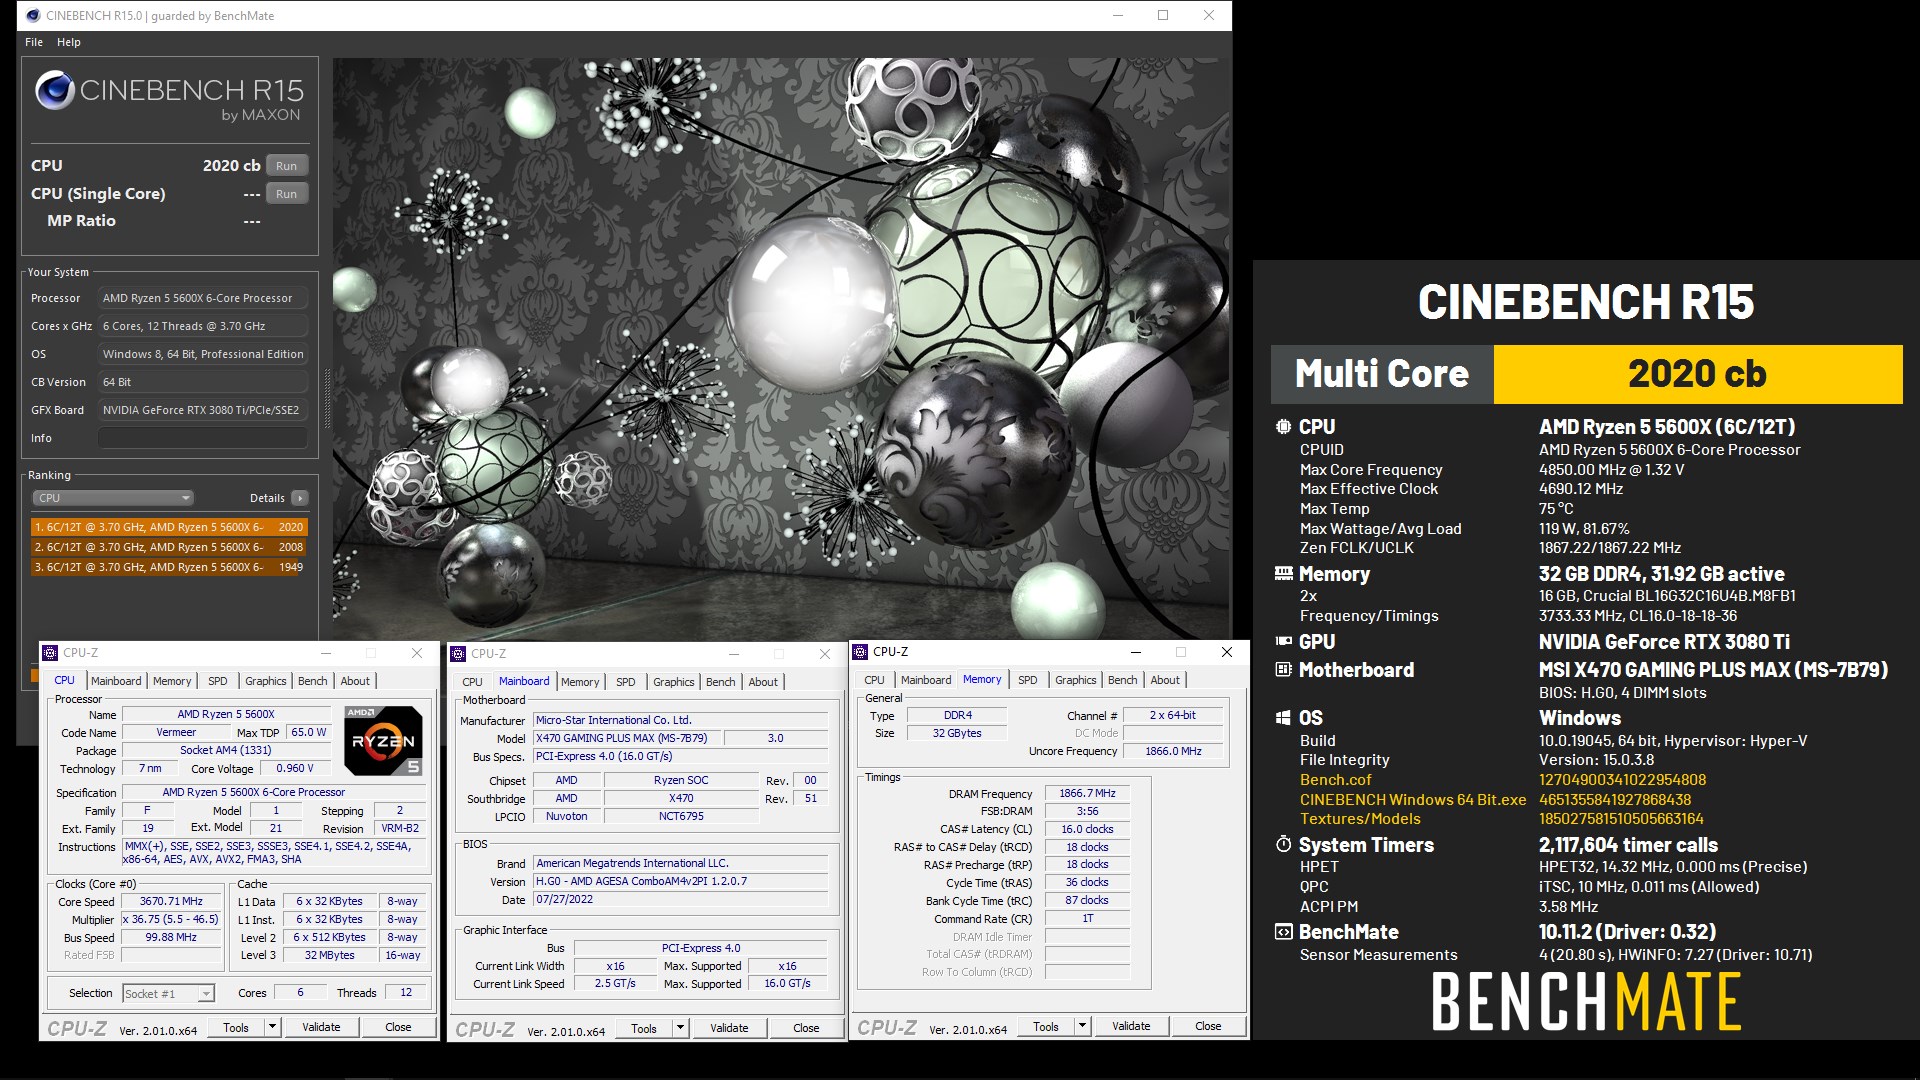This screenshot has height=1080, width=1920.
Task: Click the Windows OS icon in BenchMate panel
Action: point(1283,718)
